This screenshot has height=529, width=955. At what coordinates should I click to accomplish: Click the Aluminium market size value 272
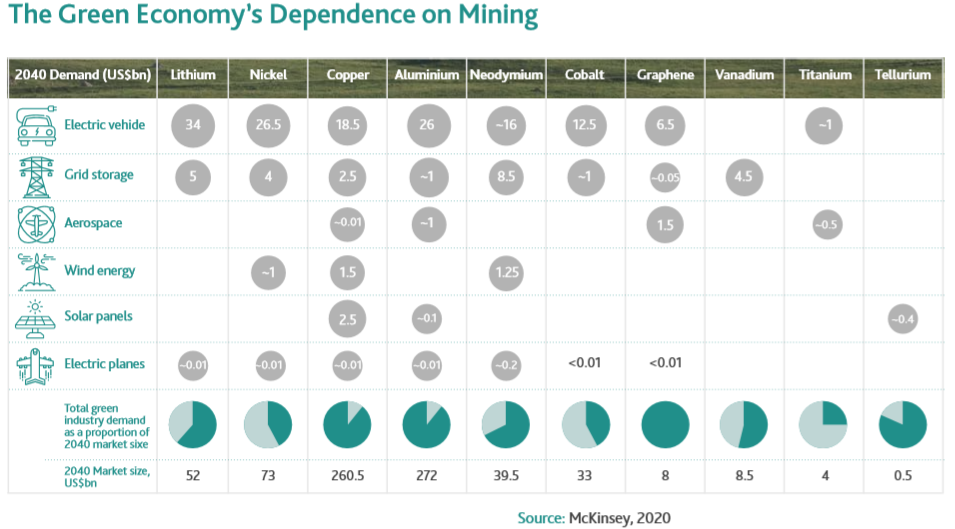pos(427,476)
